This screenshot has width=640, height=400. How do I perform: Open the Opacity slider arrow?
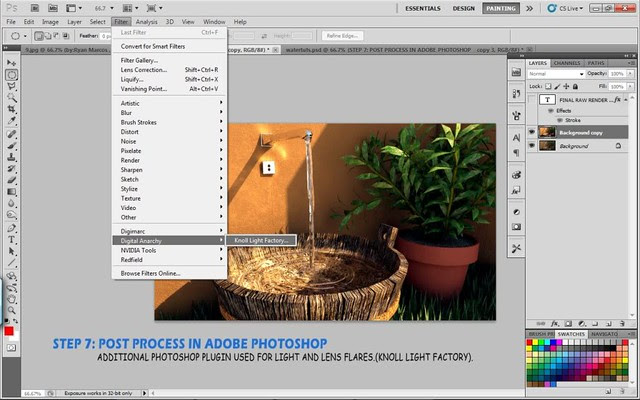(x=630, y=74)
